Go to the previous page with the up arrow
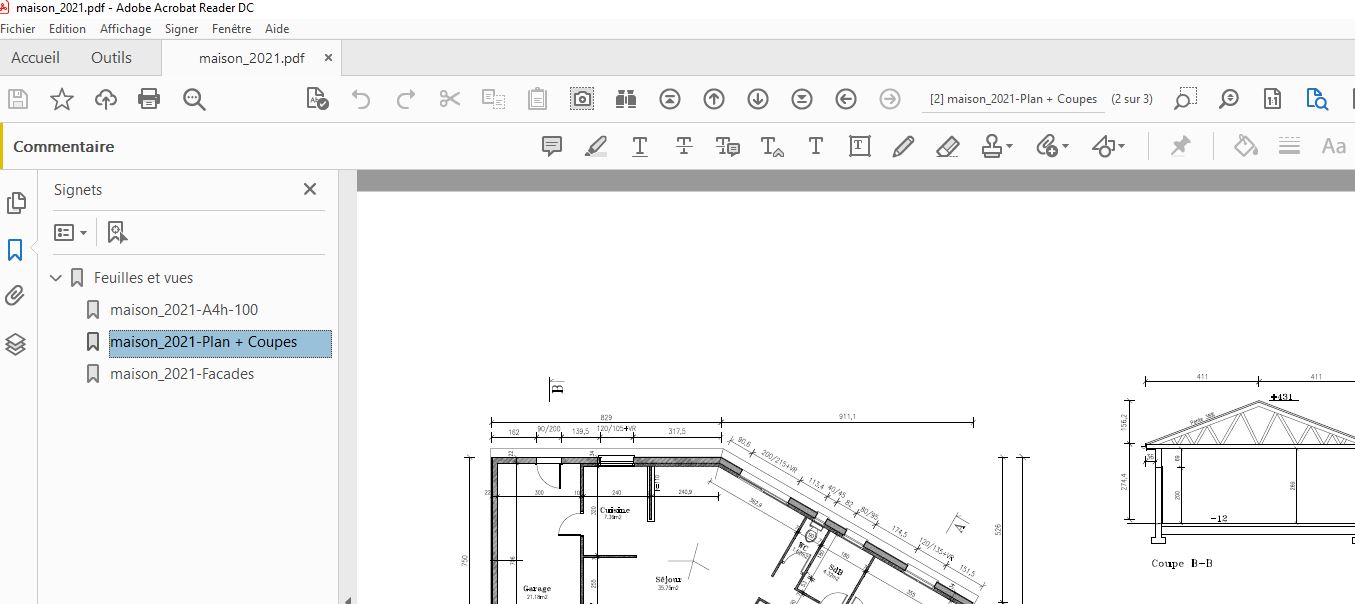This screenshot has width=1355, height=604. pyautogui.click(x=714, y=99)
